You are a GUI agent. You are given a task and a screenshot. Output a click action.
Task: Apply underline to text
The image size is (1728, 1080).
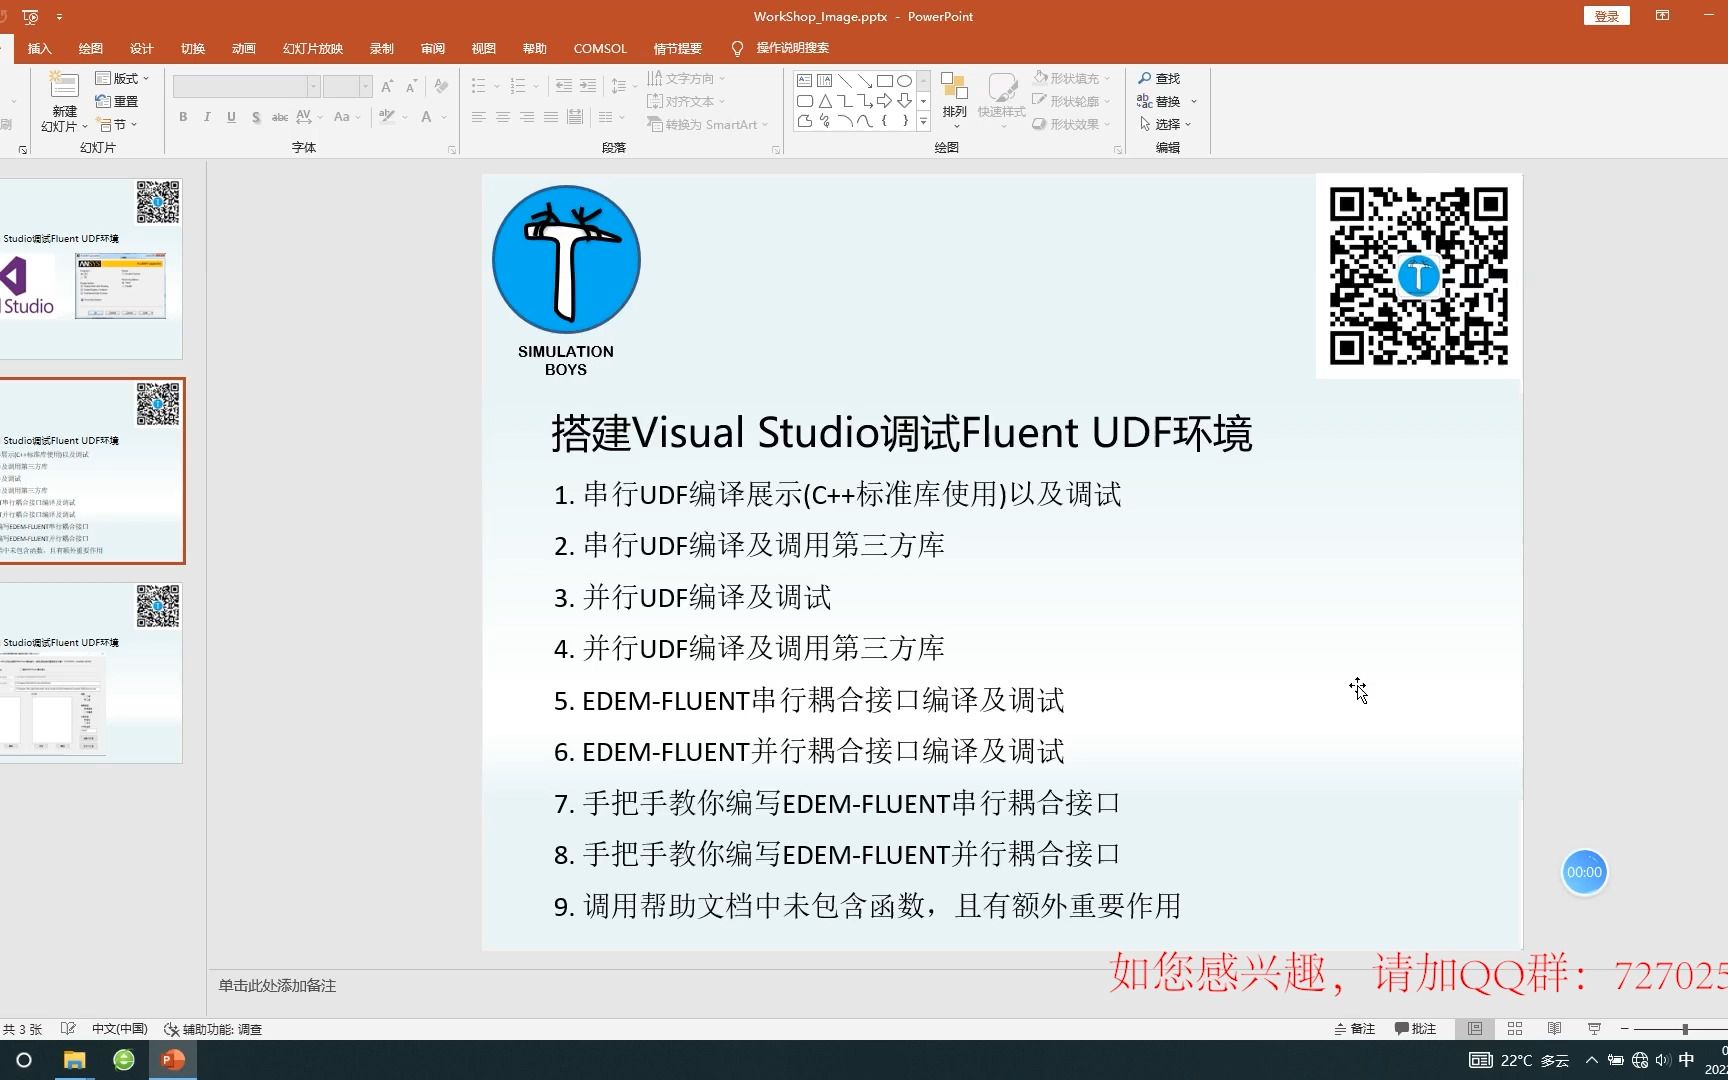point(231,117)
